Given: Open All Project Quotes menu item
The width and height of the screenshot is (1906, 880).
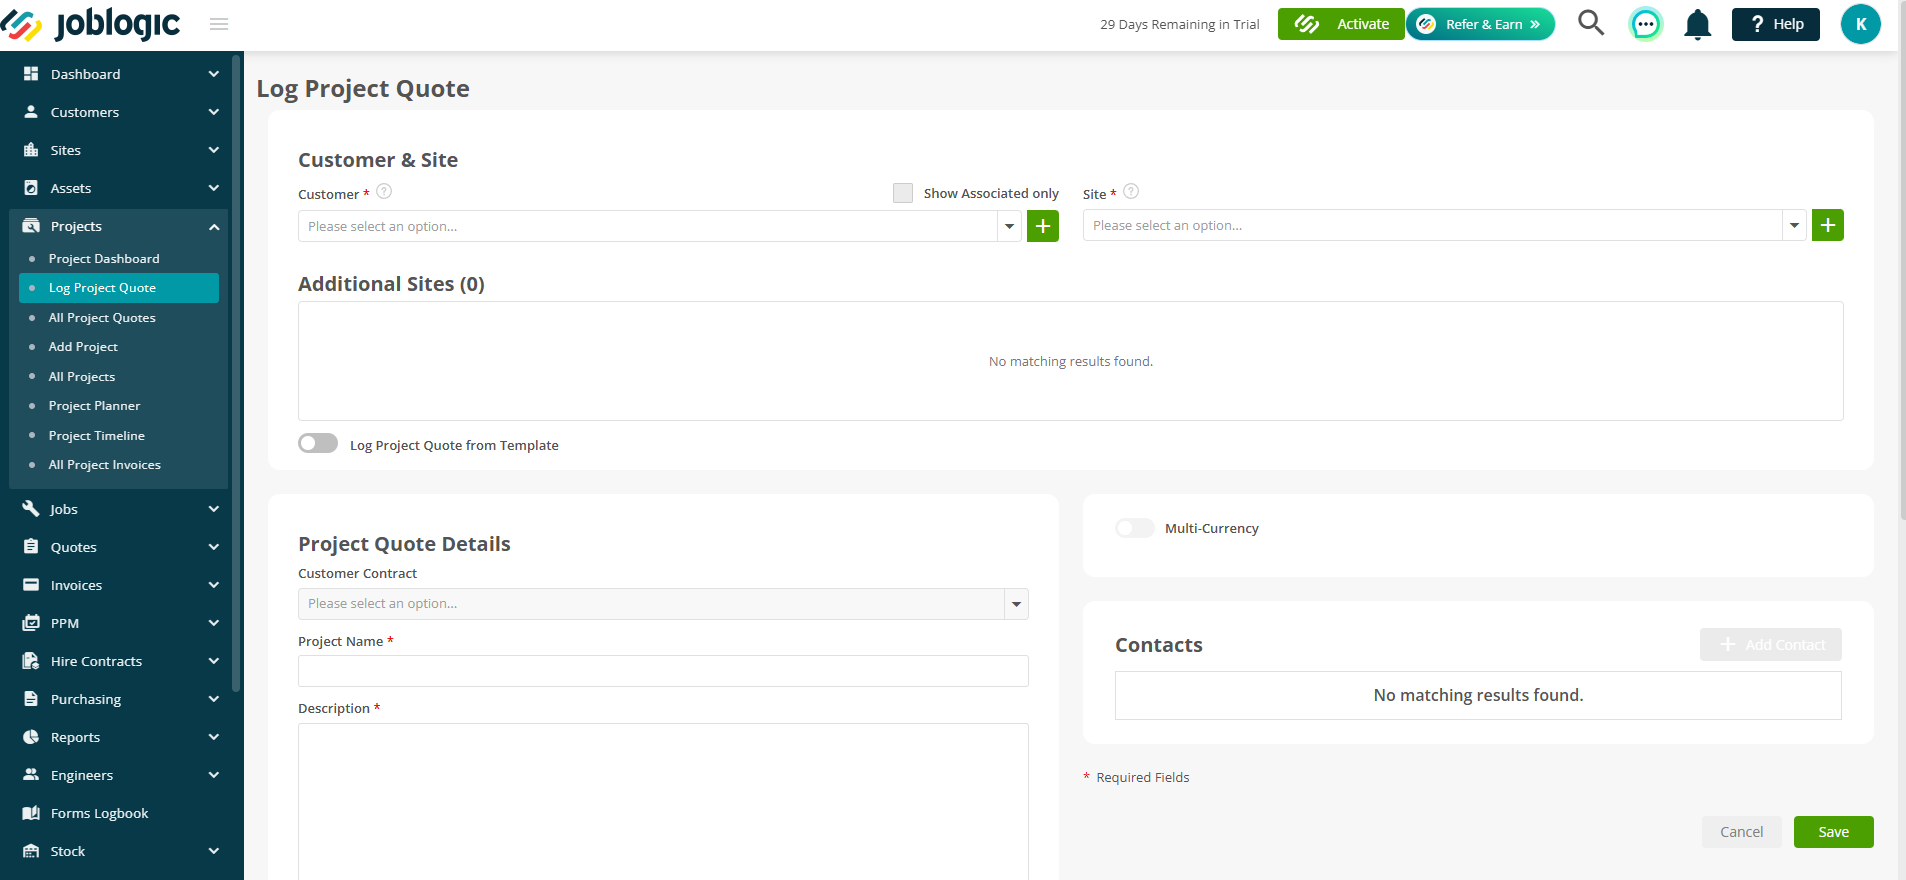Looking at the screenshot, I should [102, 317].
